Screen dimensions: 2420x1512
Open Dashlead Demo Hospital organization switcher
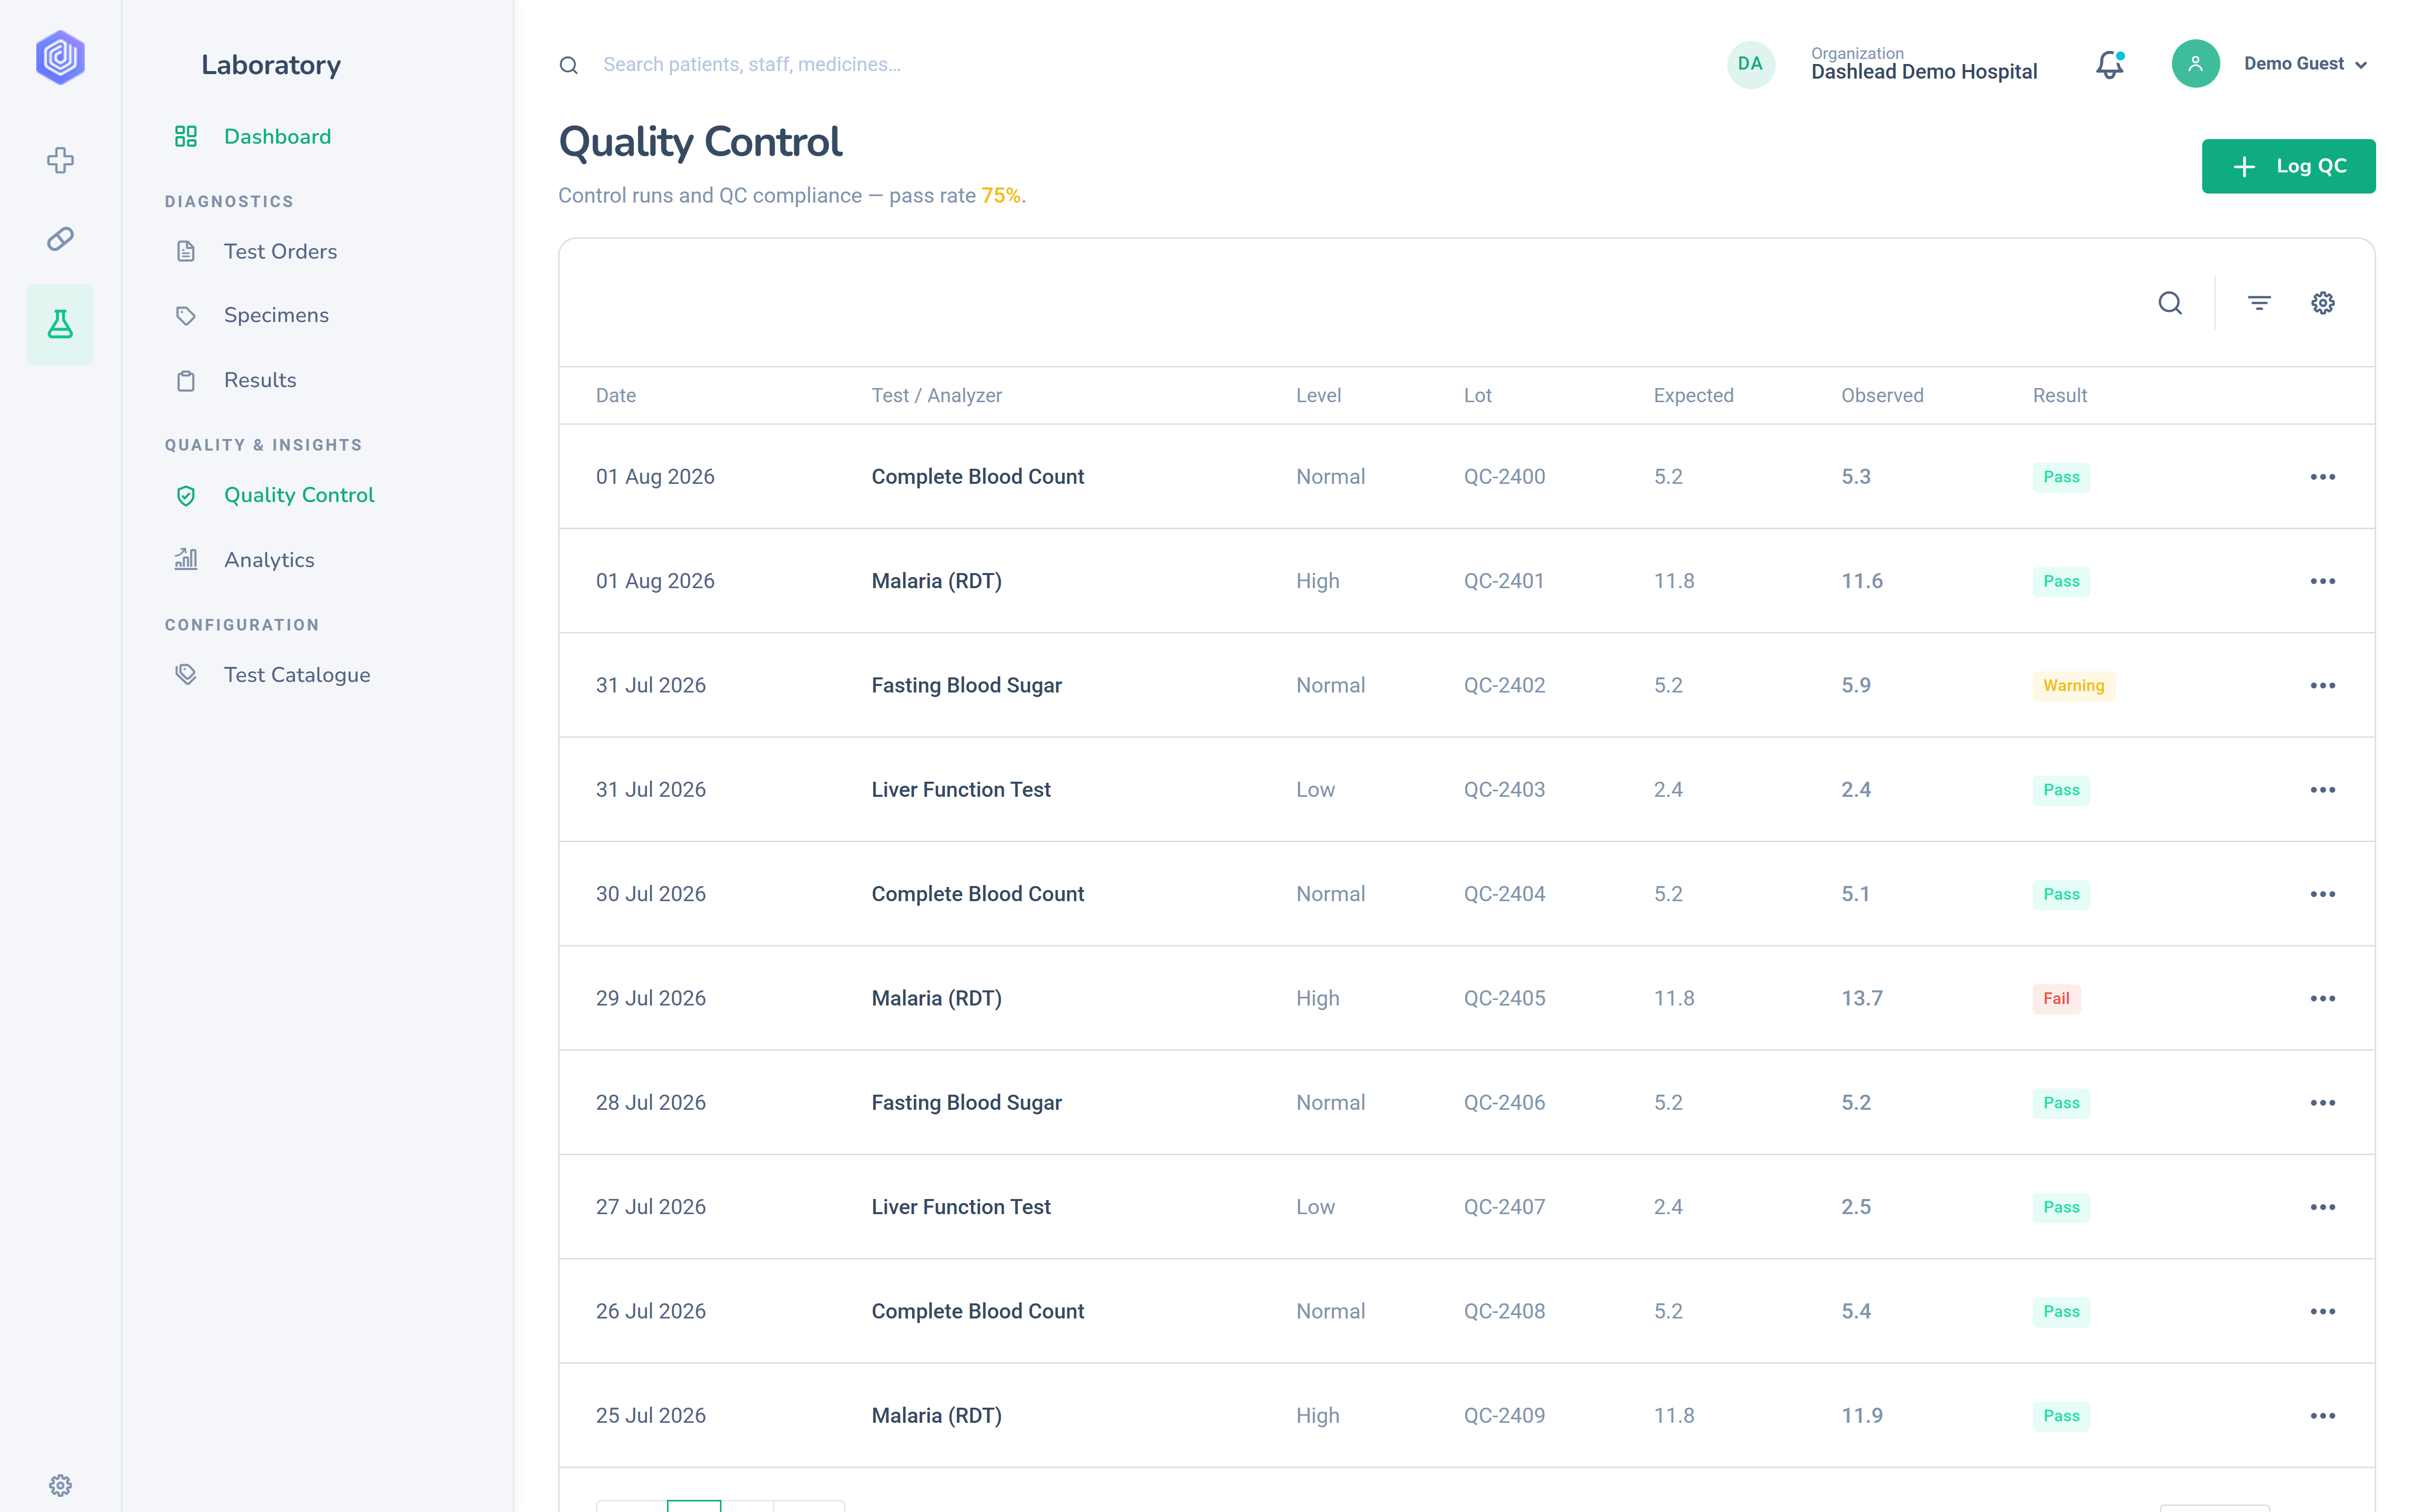1923,64
